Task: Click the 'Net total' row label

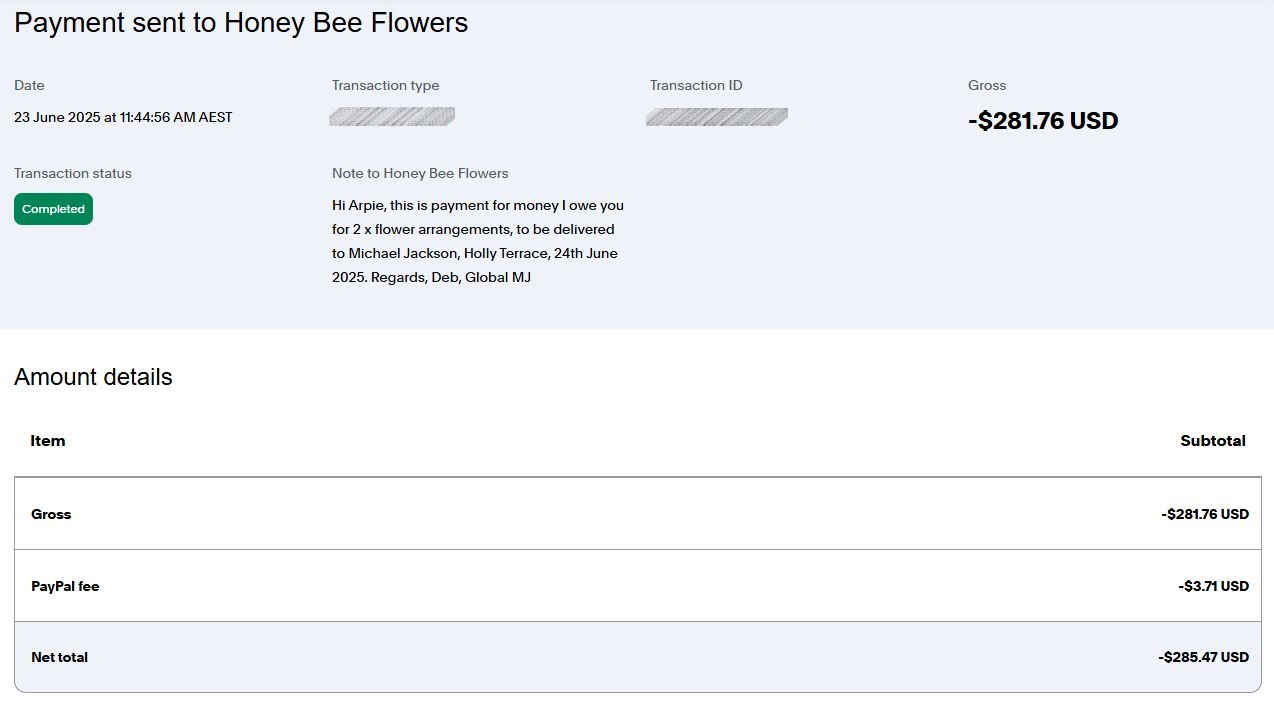Action: 59,657
